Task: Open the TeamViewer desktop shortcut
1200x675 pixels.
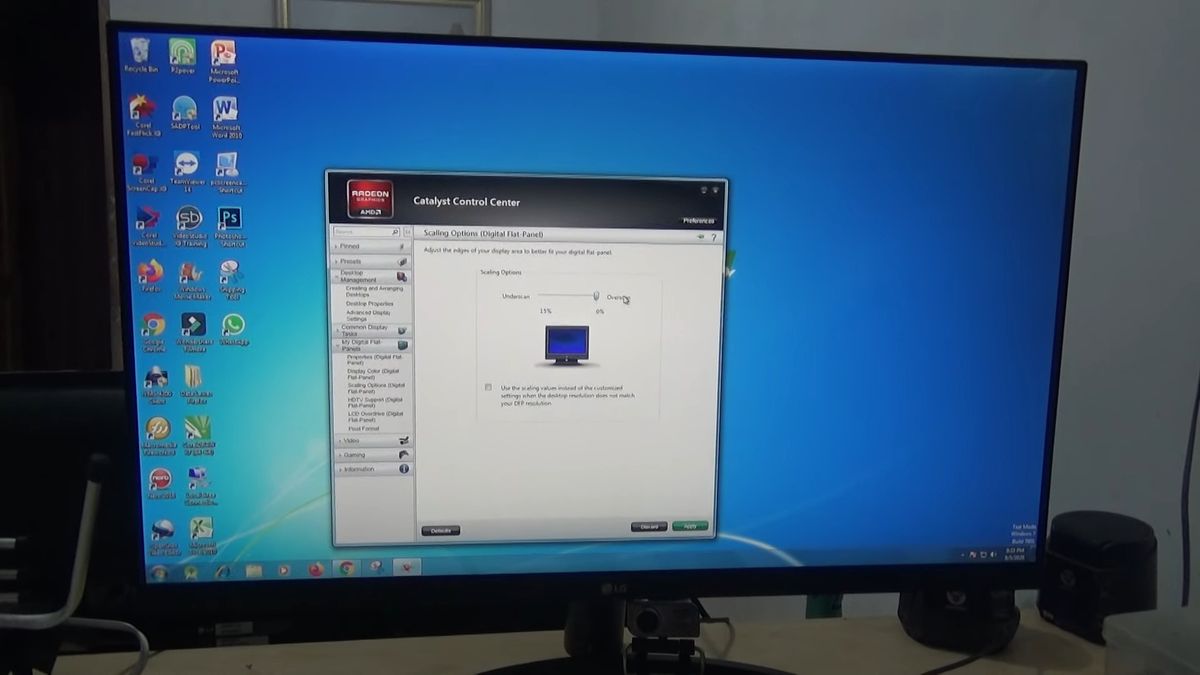Action: pos(186,170)
